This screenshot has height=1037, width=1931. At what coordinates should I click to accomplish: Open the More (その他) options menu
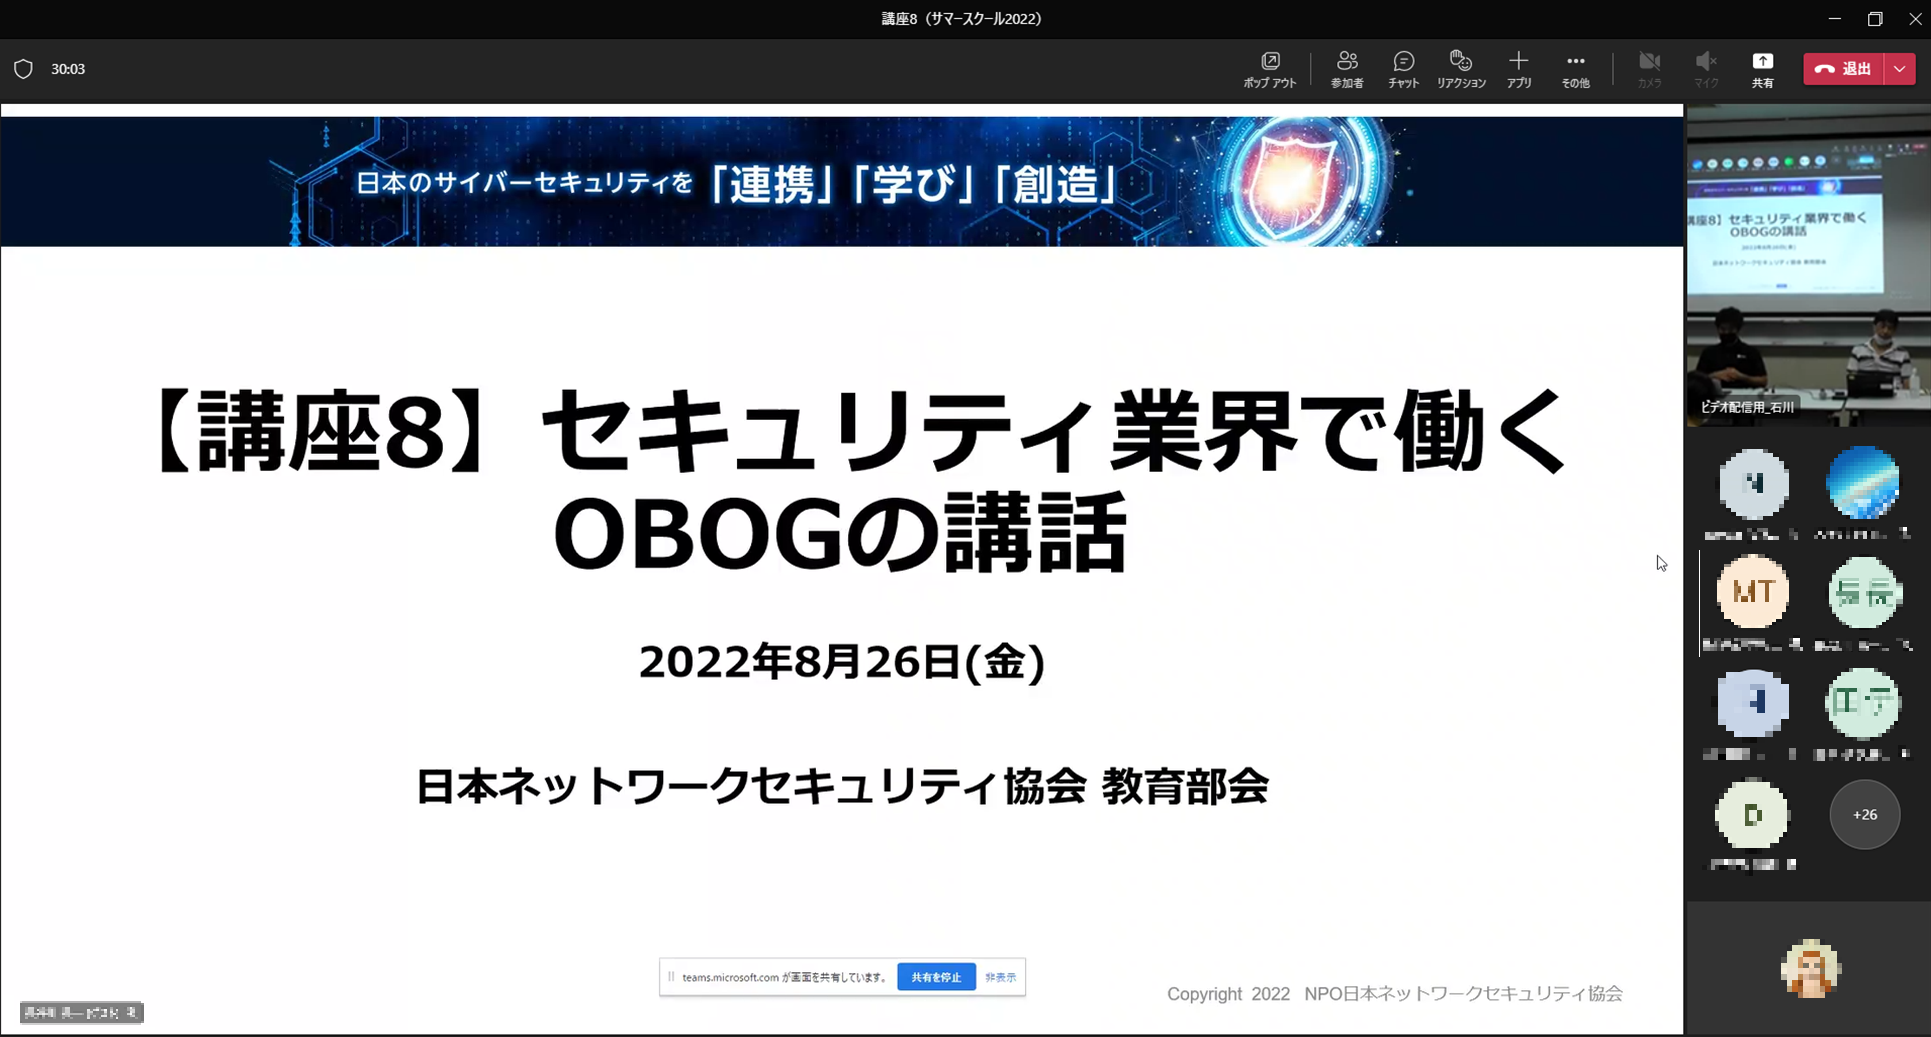coord(1575,69)
